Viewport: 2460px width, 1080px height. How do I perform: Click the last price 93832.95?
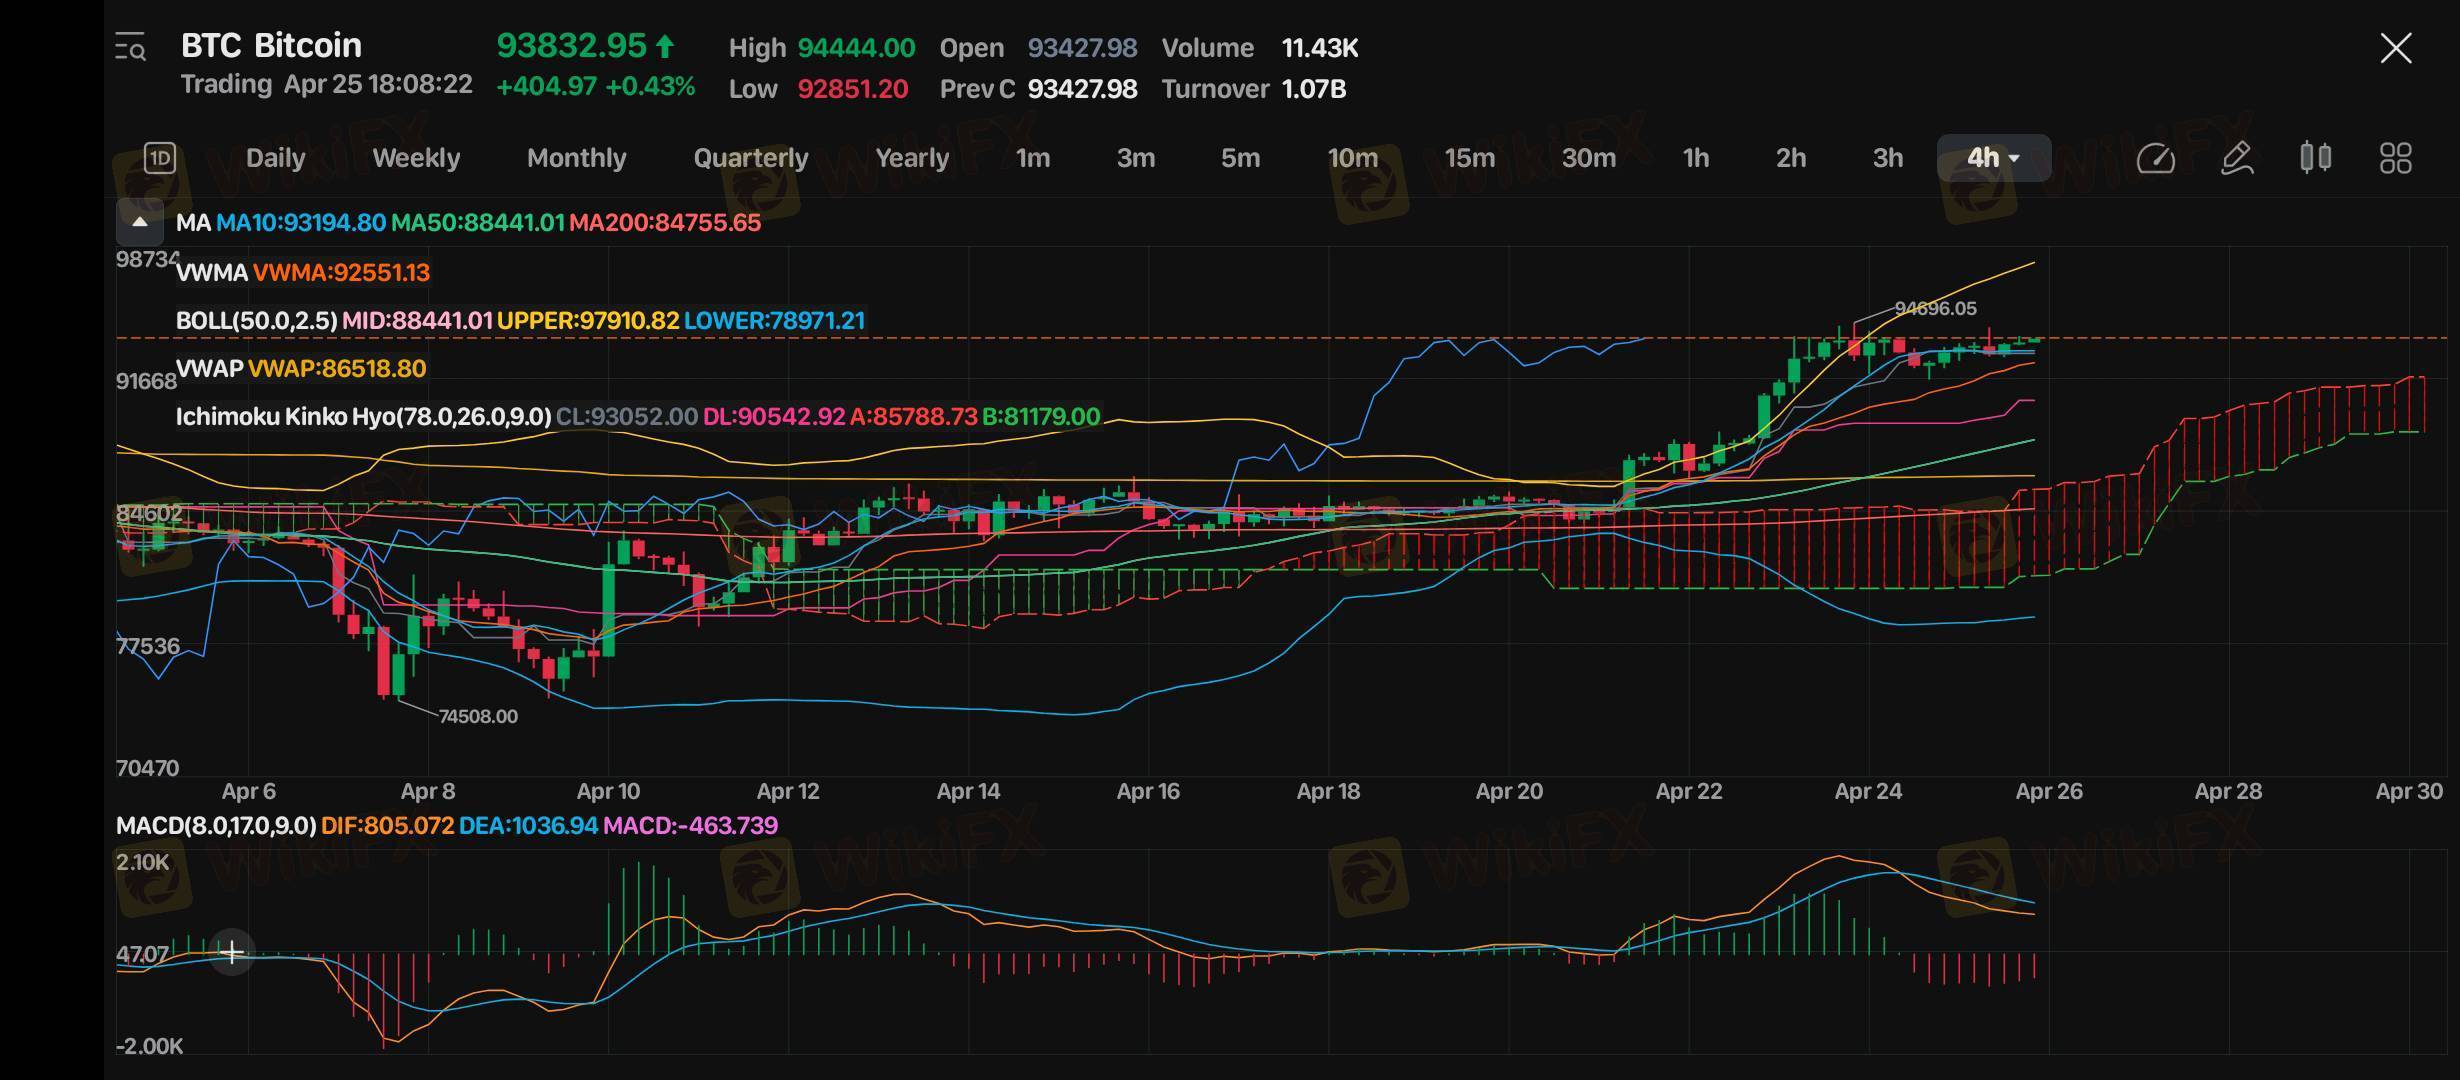(572, 46)
